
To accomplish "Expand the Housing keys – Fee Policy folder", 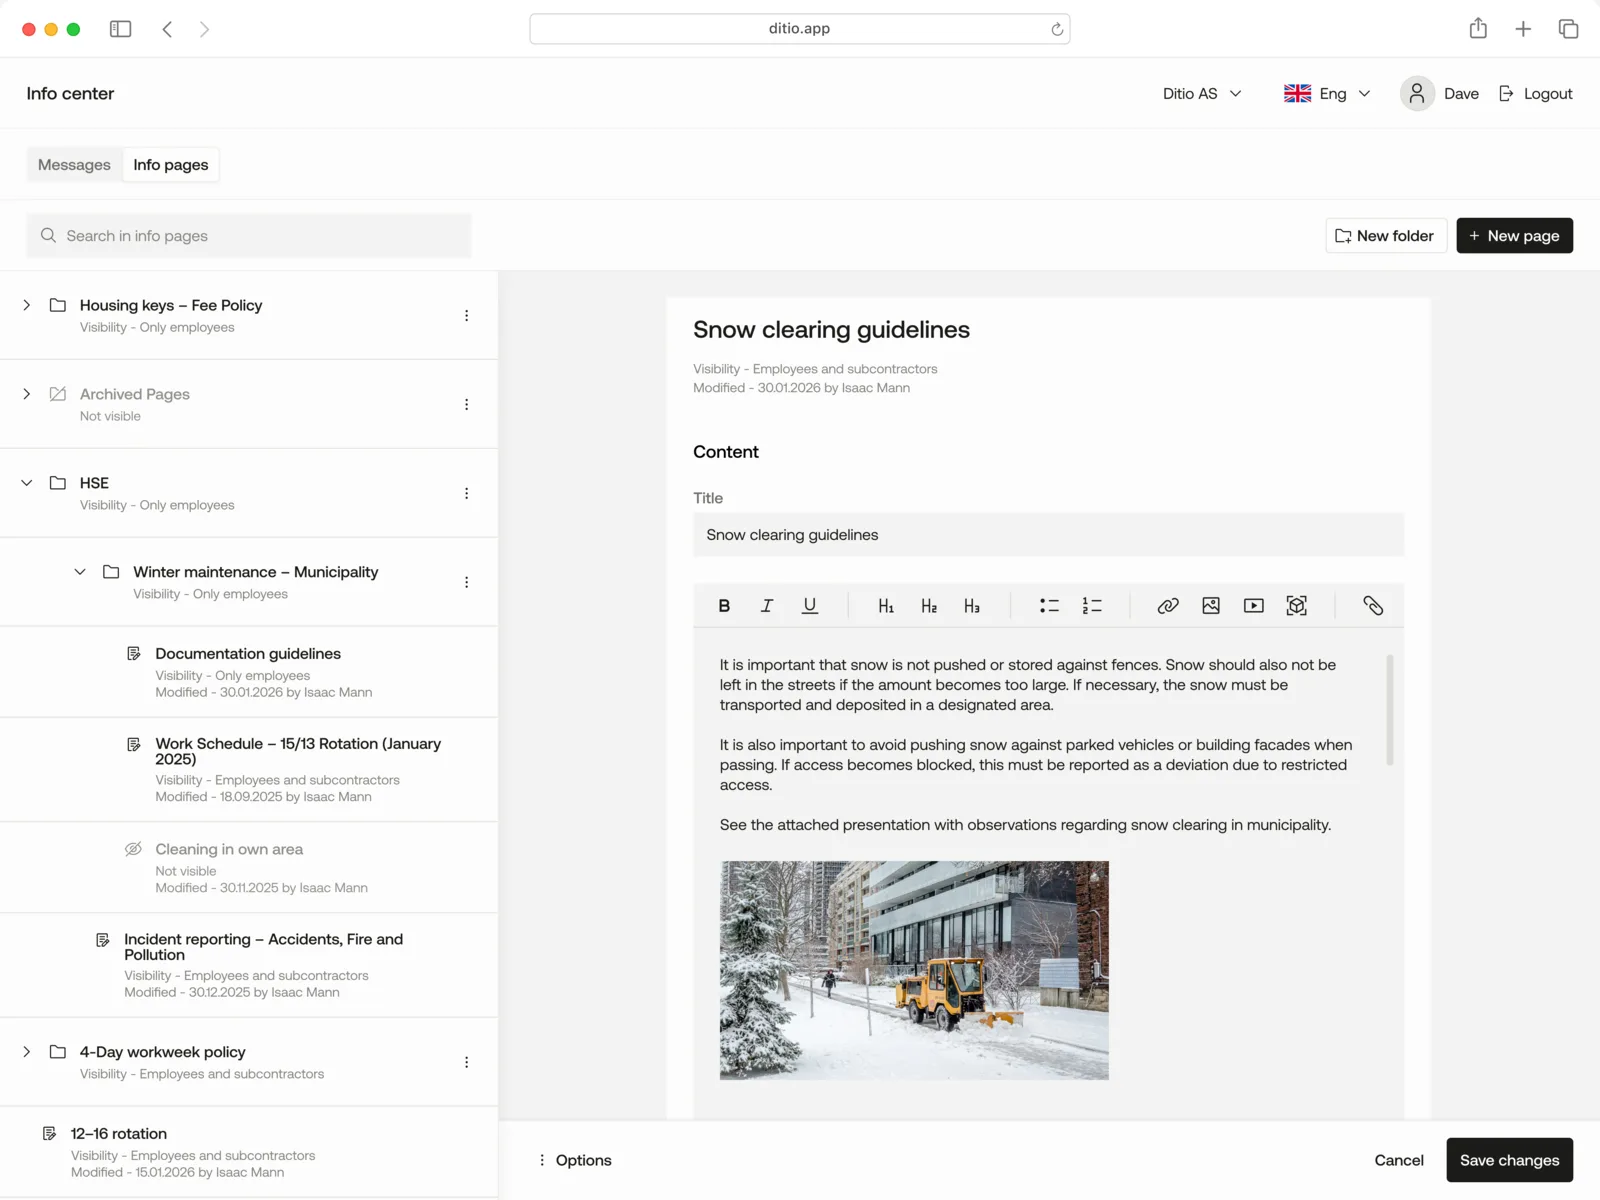I will pyautogui.click(x=26, y=306).
